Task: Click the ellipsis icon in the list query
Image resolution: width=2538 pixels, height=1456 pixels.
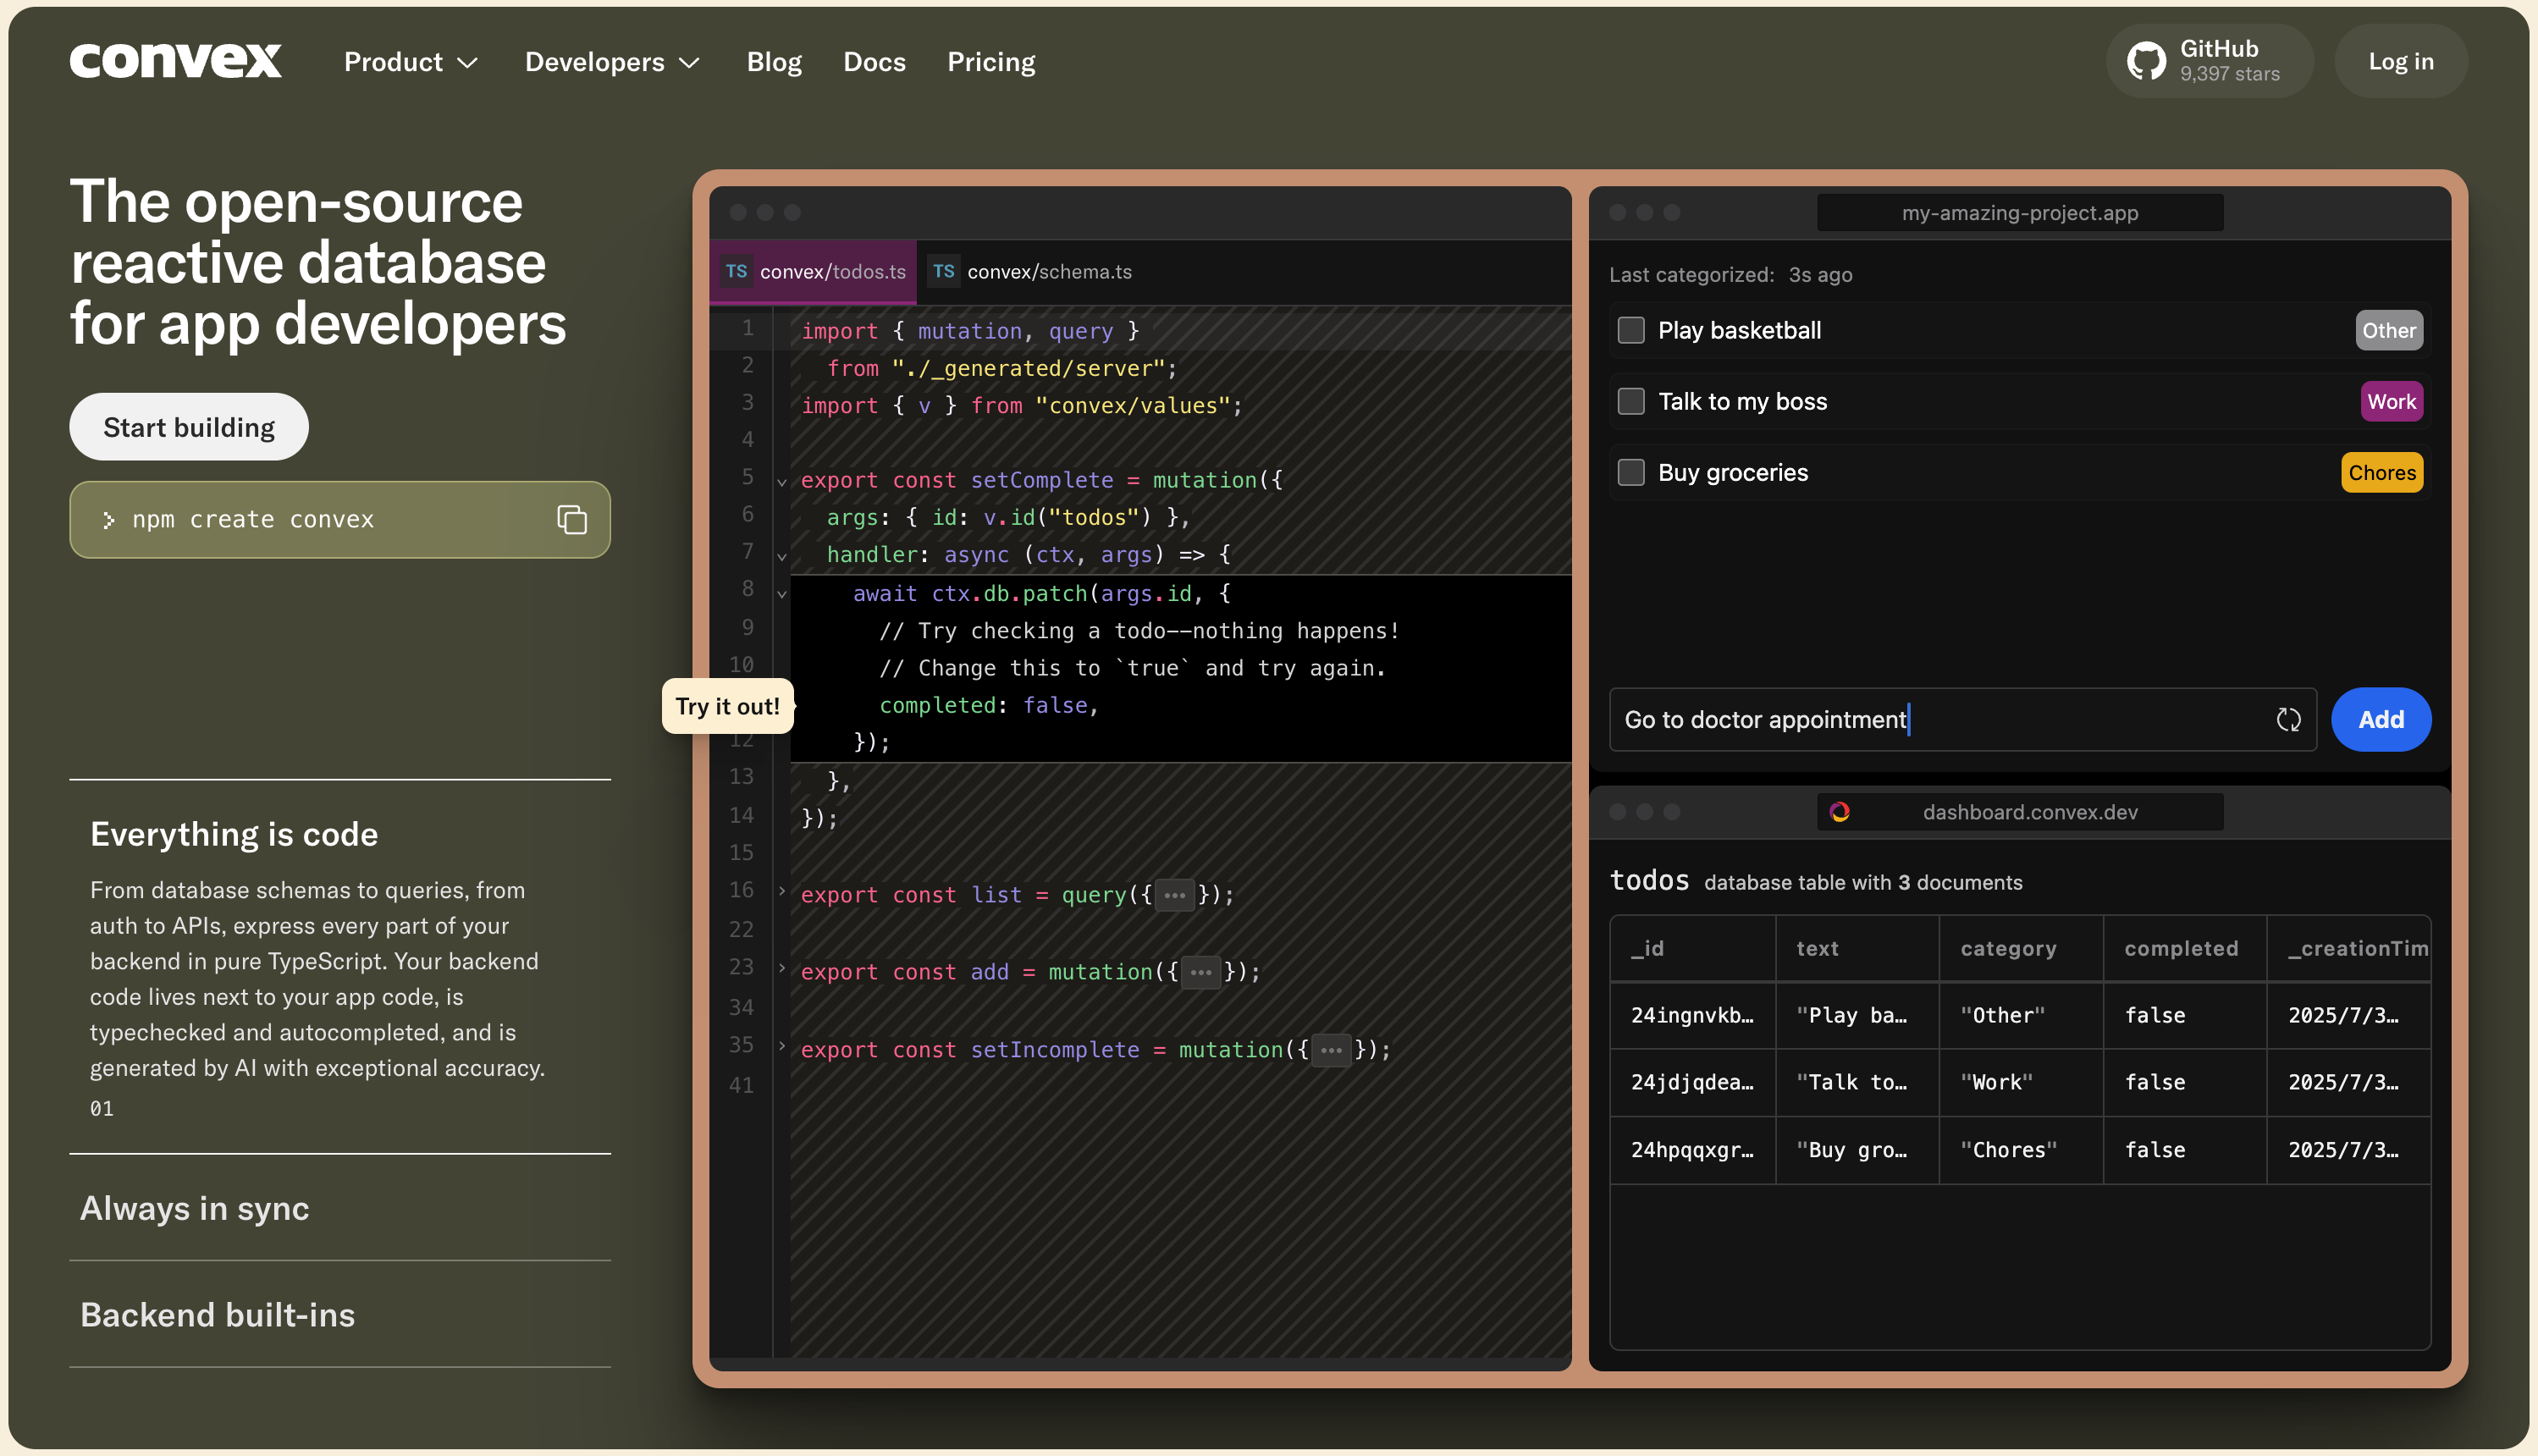Action: (x=1174, y=895)
